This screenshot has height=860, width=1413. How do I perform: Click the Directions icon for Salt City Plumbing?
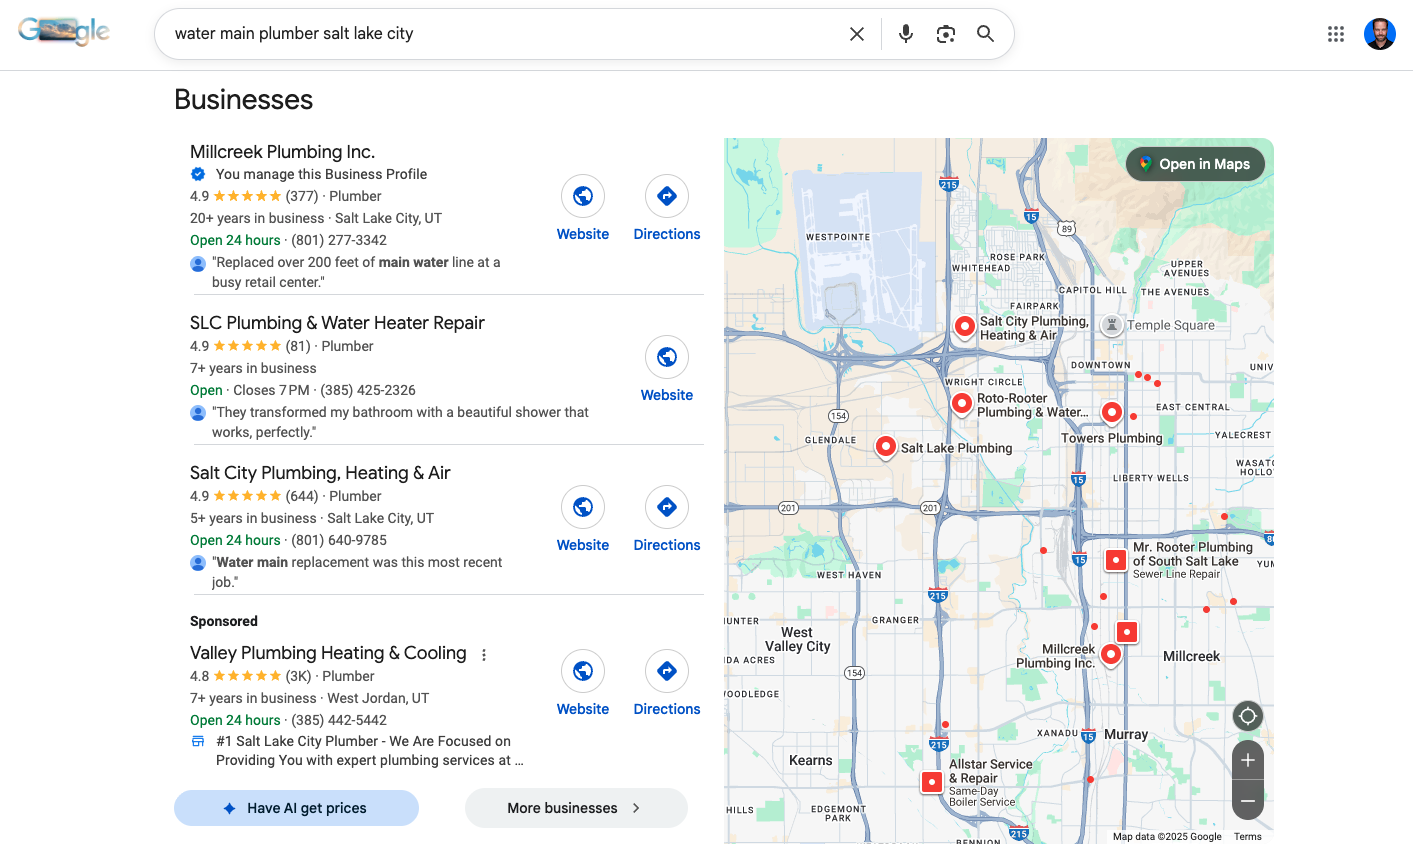pyautogui.click(x=667, y=507)
